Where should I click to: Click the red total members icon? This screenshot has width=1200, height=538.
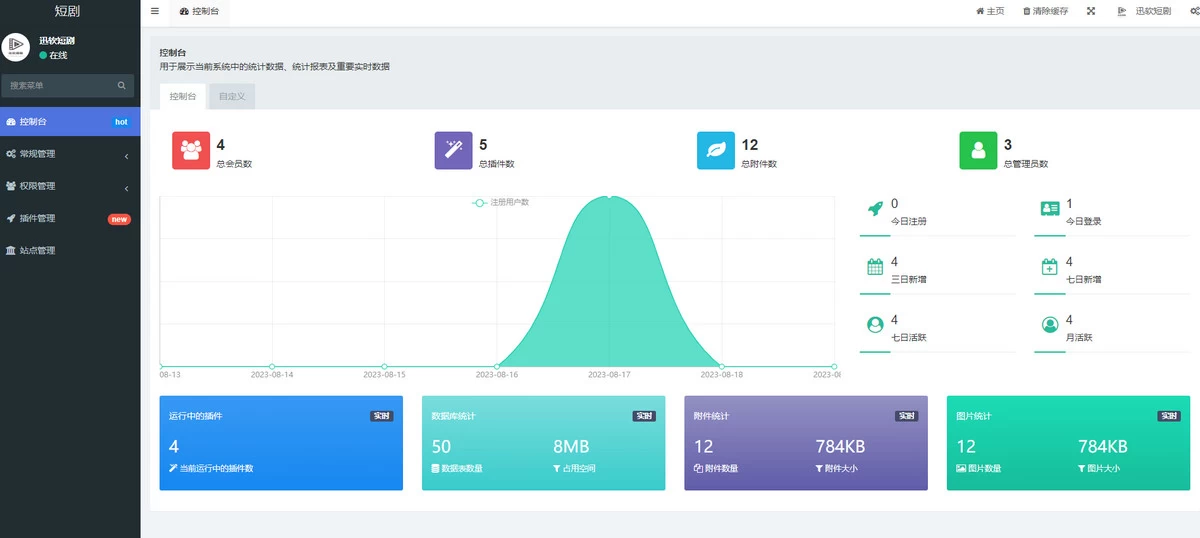coord(191,151)
